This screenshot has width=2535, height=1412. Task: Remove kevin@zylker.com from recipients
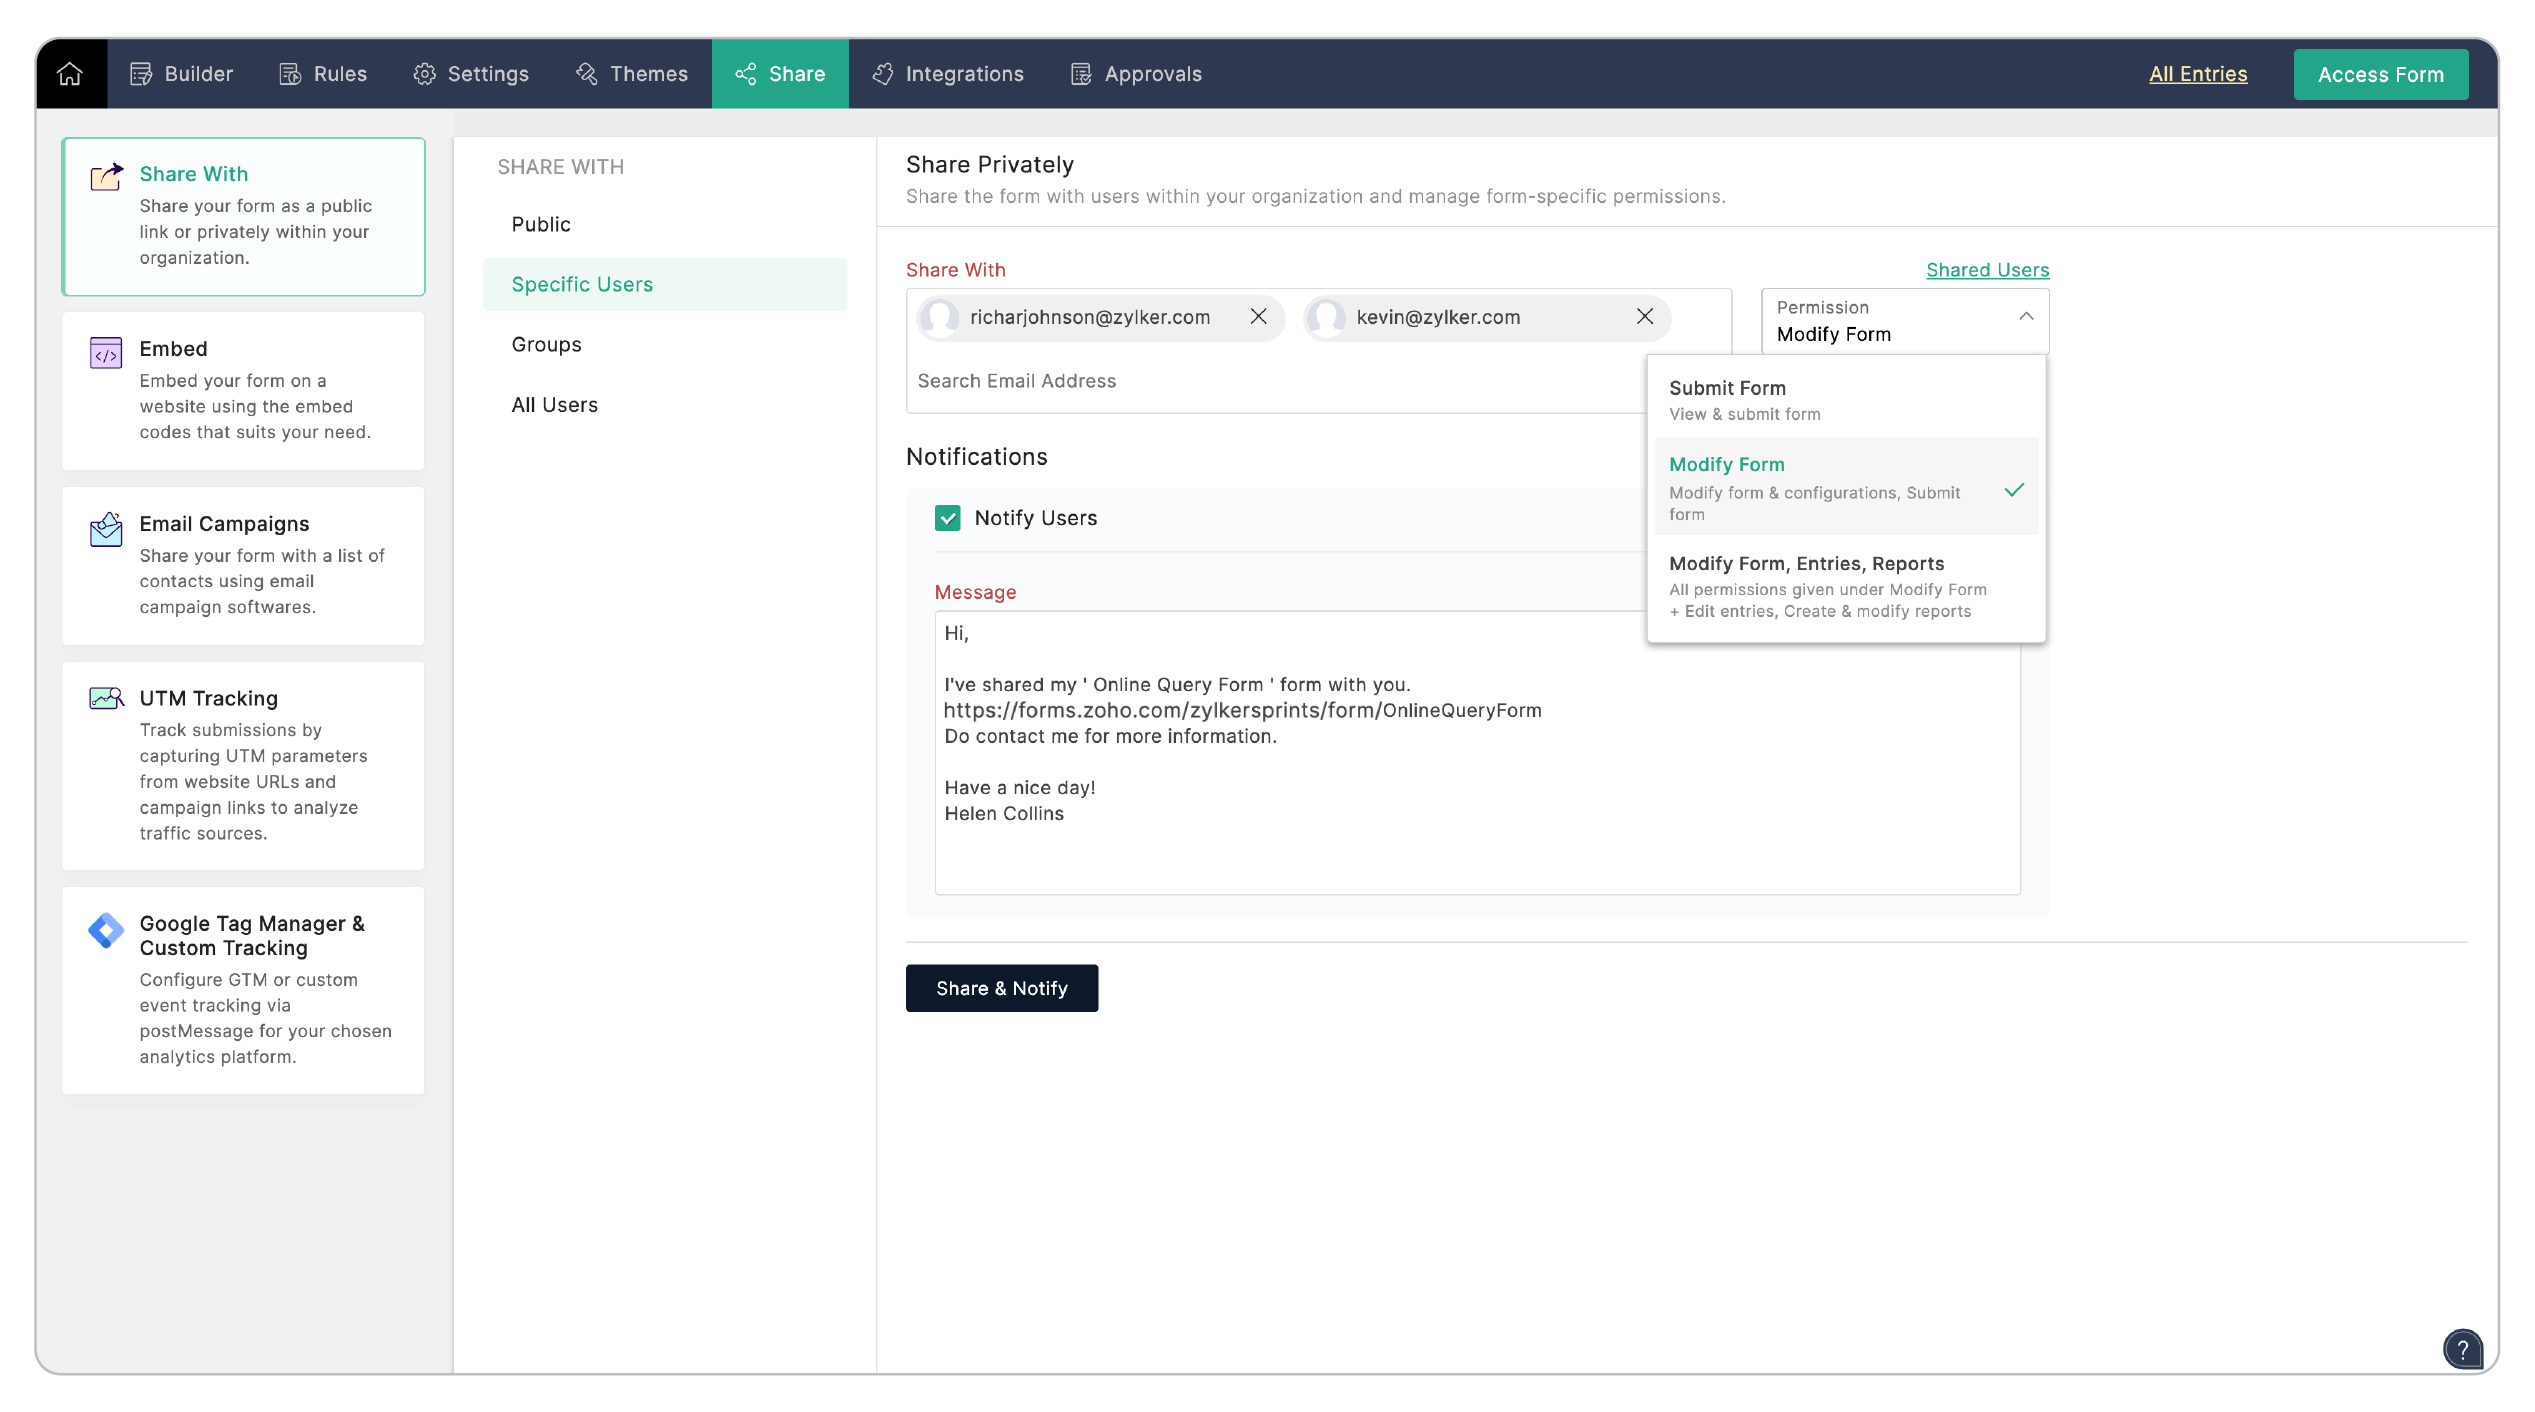(1644, 317)
